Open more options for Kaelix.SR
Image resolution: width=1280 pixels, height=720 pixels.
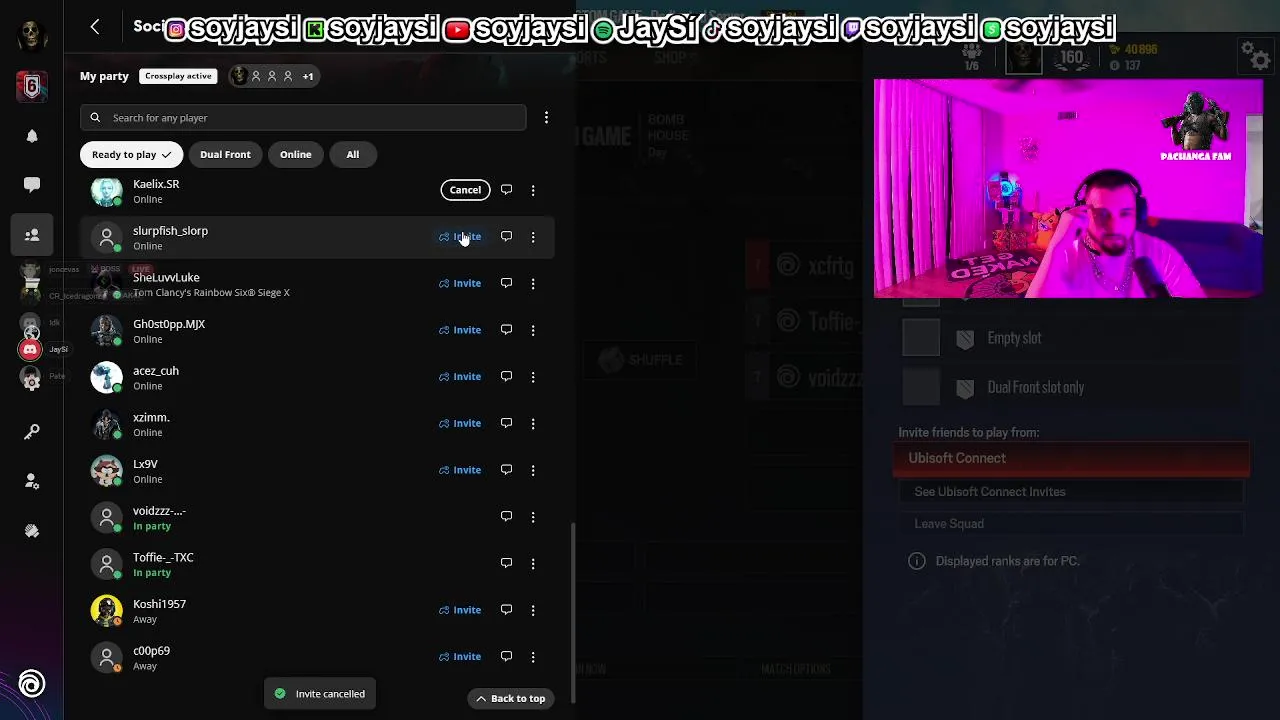[533, 190]
